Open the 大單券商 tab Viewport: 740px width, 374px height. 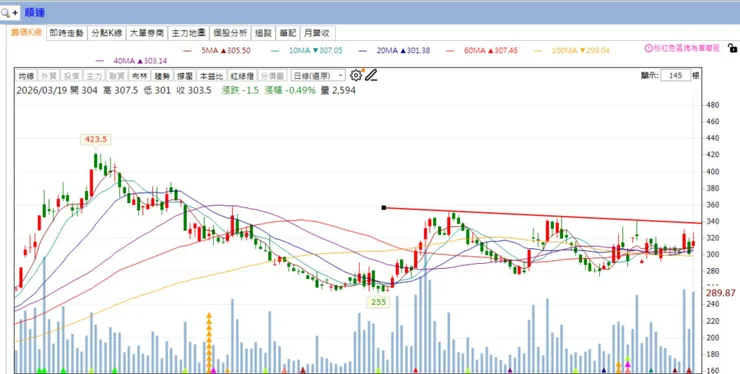[147, 33]
